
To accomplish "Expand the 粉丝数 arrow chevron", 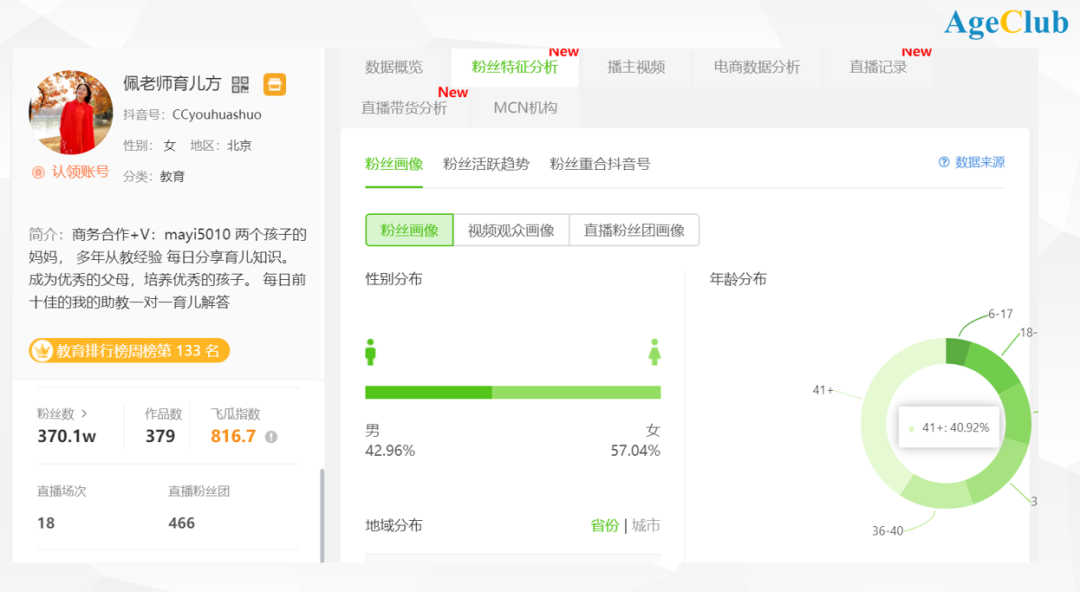I will pyautogui.click(x=84, y=413).
